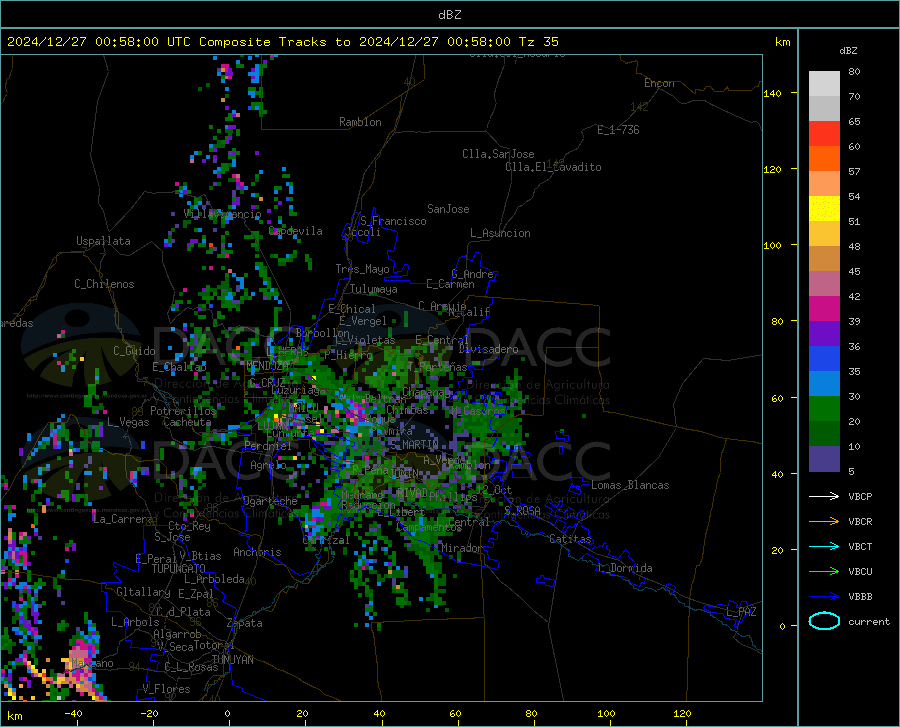
Task: Click the white VBCP arrow in legend
Action: pos(824,496)
